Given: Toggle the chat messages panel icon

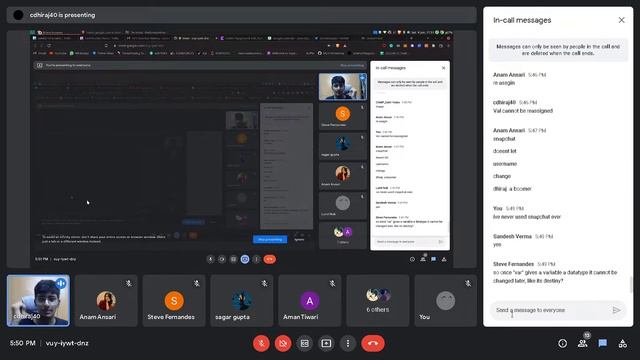Looking at the screenshot, I should pyautogui.click(x=602, y=344).
